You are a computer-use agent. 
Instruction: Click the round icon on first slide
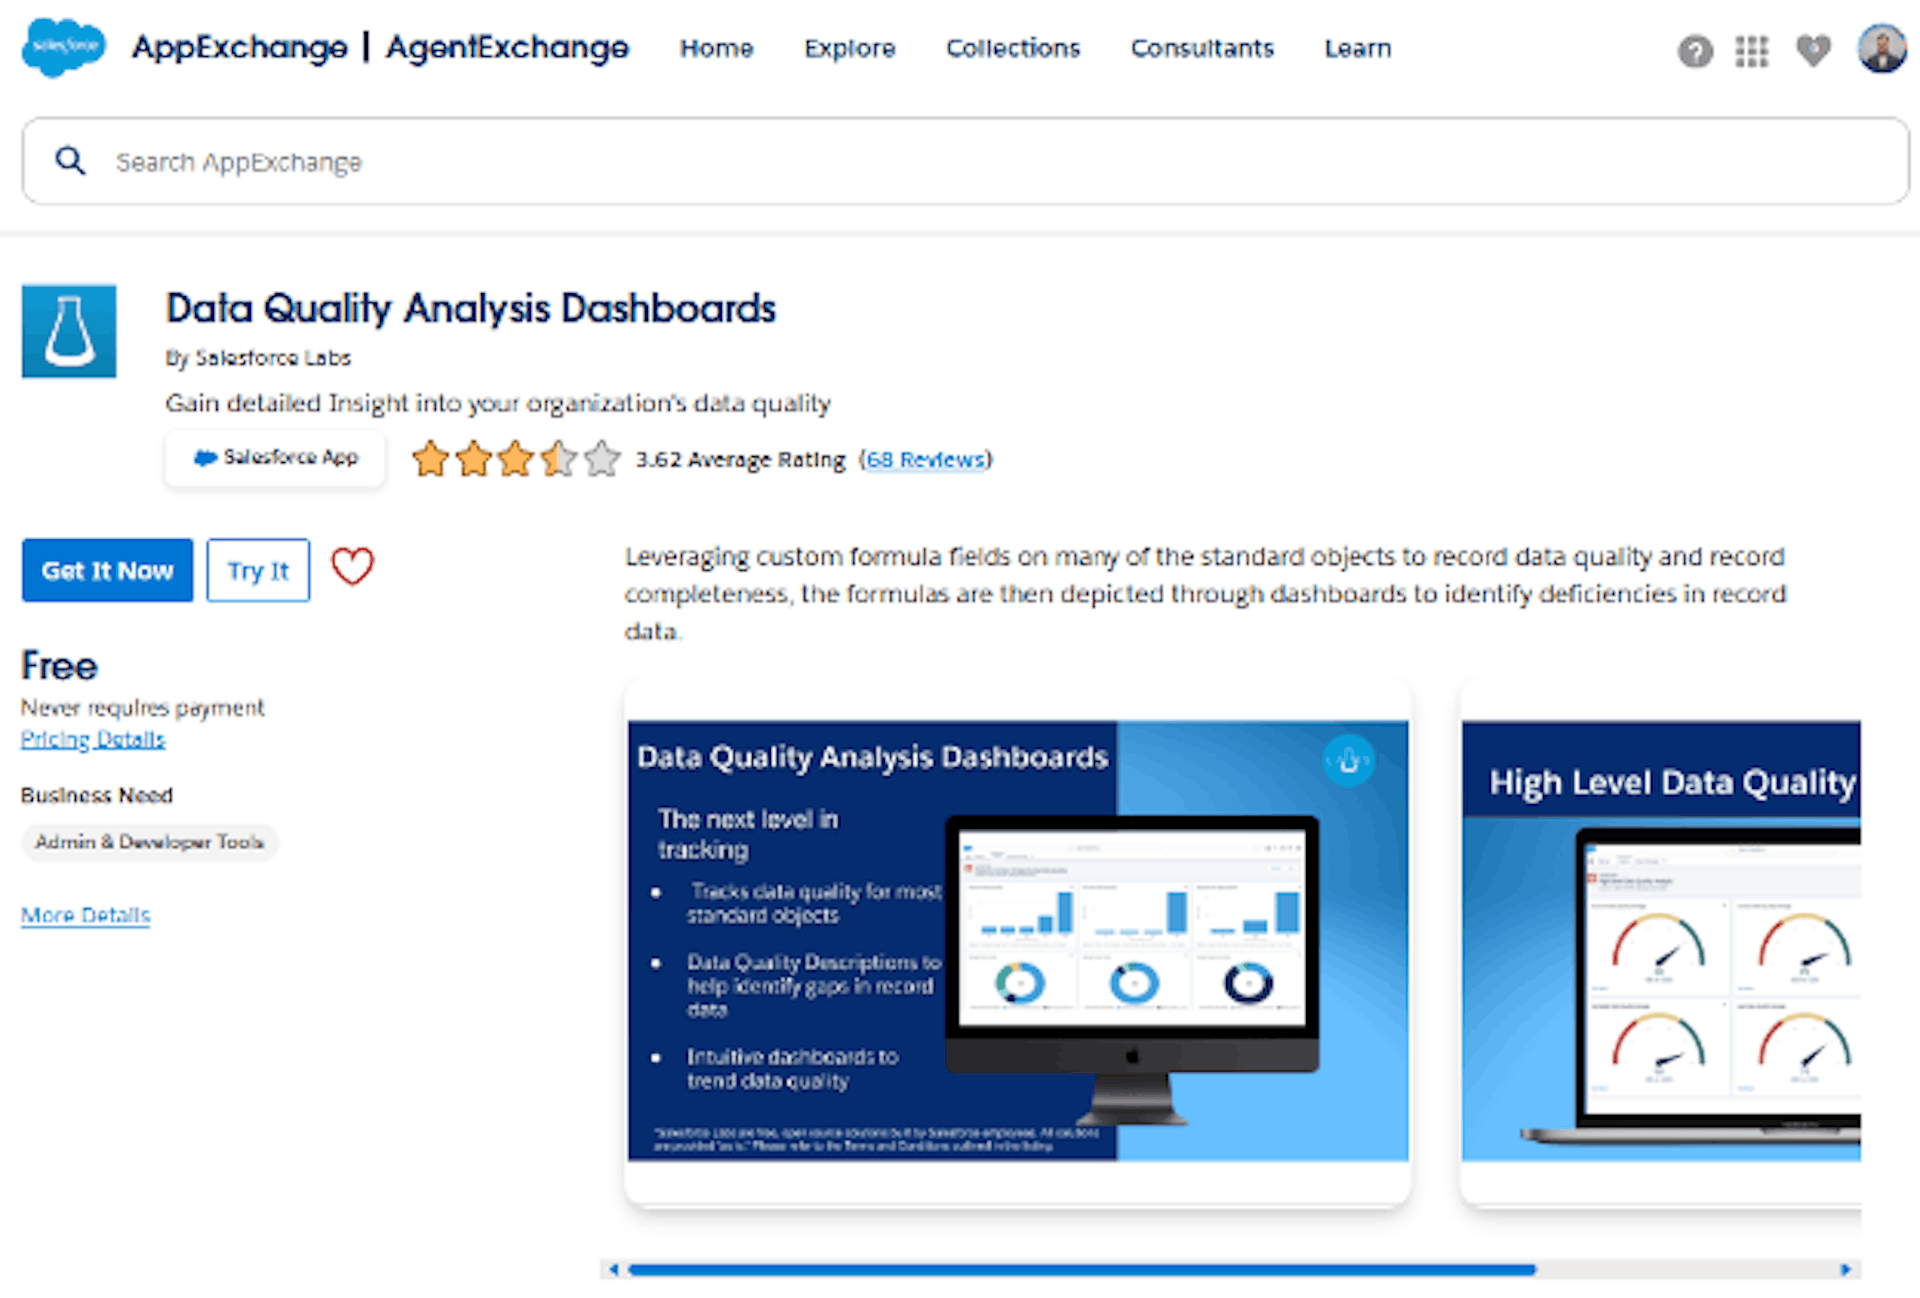click(1348, 760)
